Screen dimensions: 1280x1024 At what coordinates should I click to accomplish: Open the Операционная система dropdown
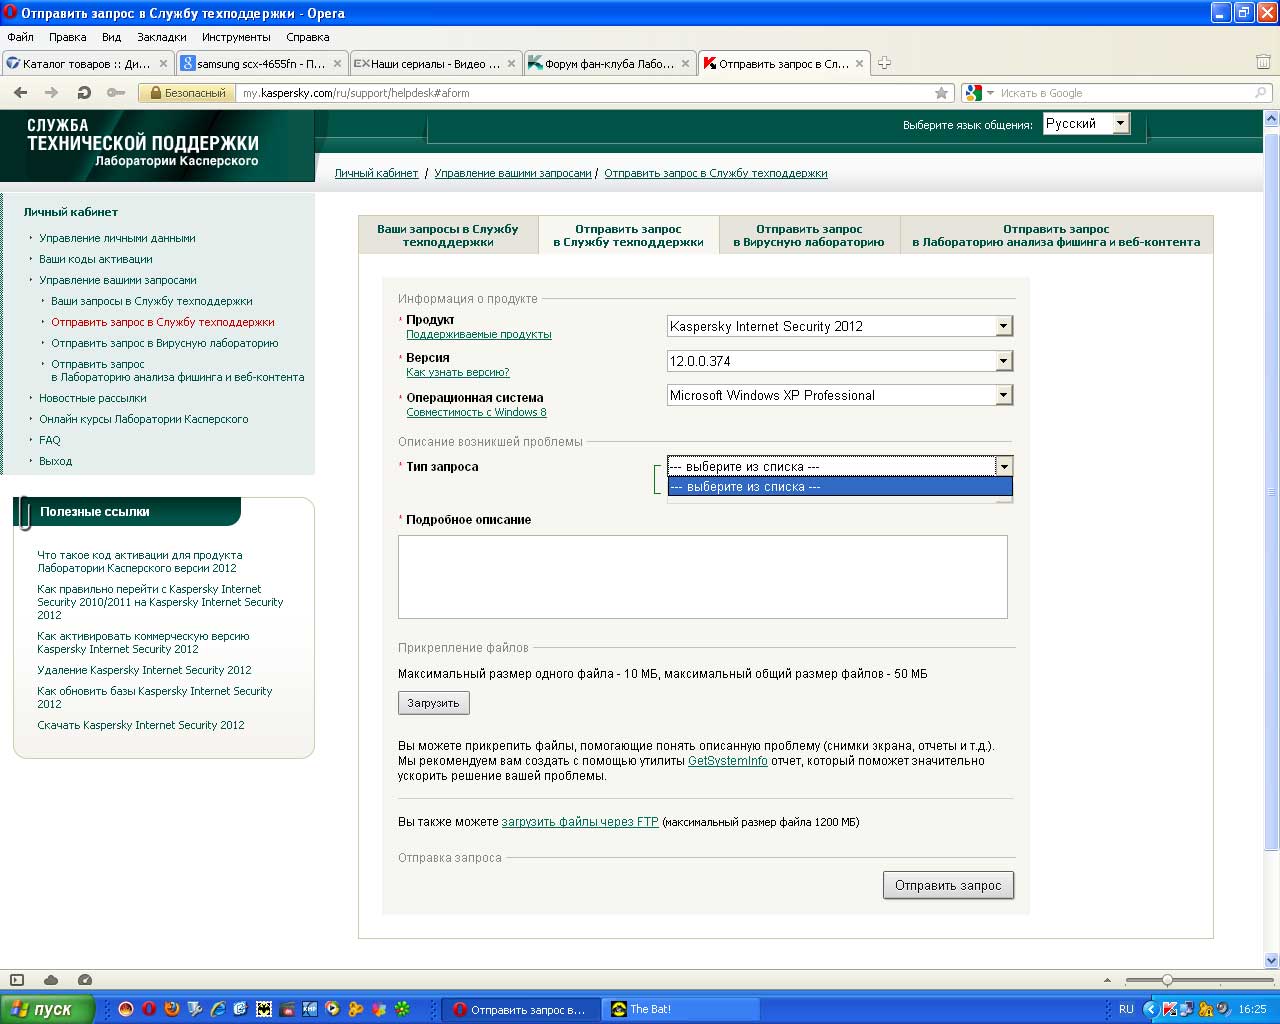coord(840,395)
